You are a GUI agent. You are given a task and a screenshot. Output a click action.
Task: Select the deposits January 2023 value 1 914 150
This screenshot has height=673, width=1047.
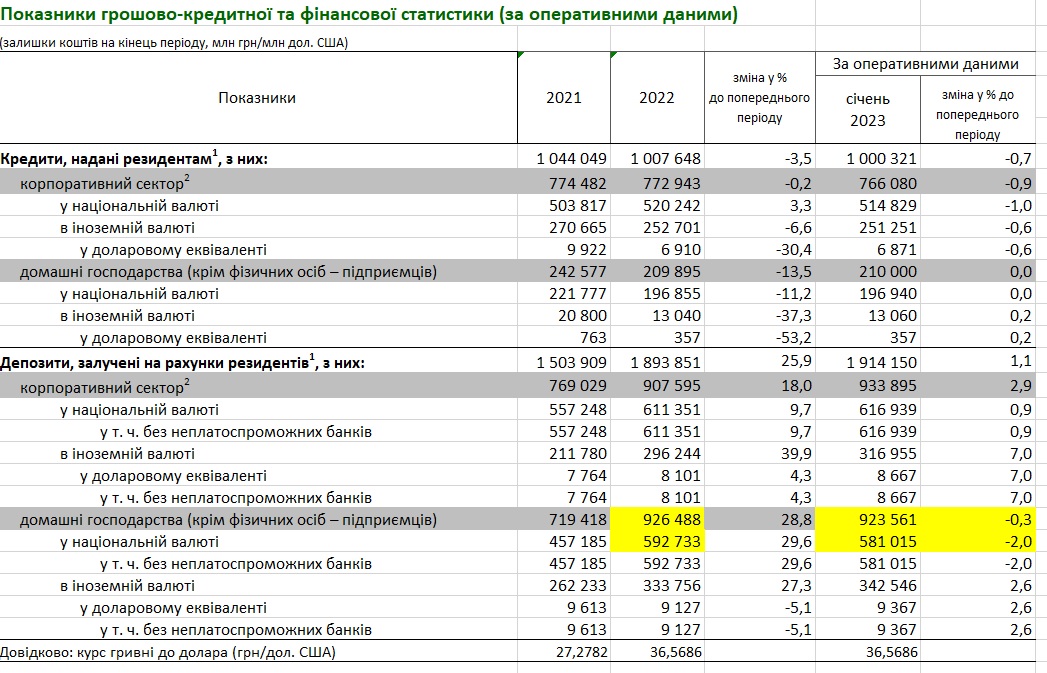(866, 363)
